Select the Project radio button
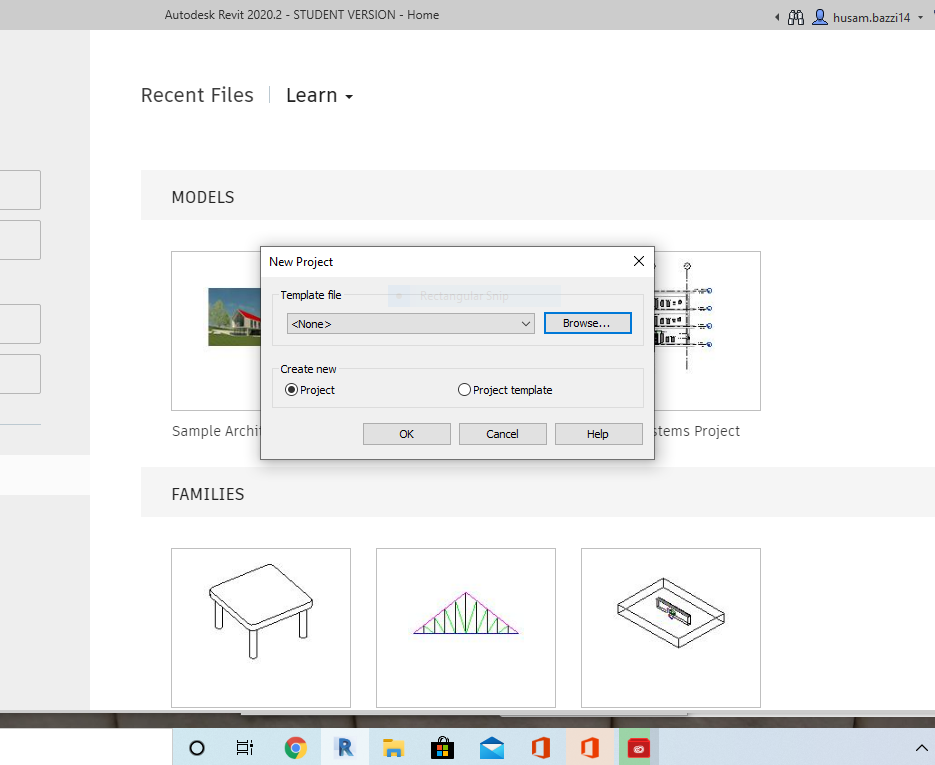 tap(291, 390)
